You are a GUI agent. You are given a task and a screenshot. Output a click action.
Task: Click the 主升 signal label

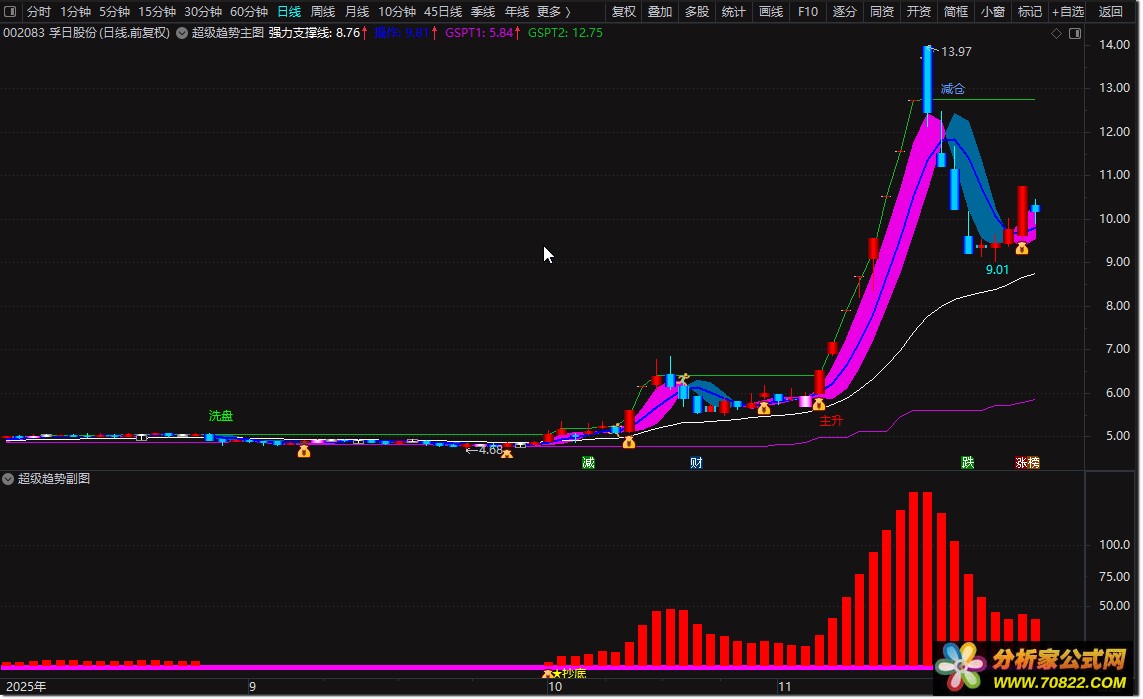831,421
